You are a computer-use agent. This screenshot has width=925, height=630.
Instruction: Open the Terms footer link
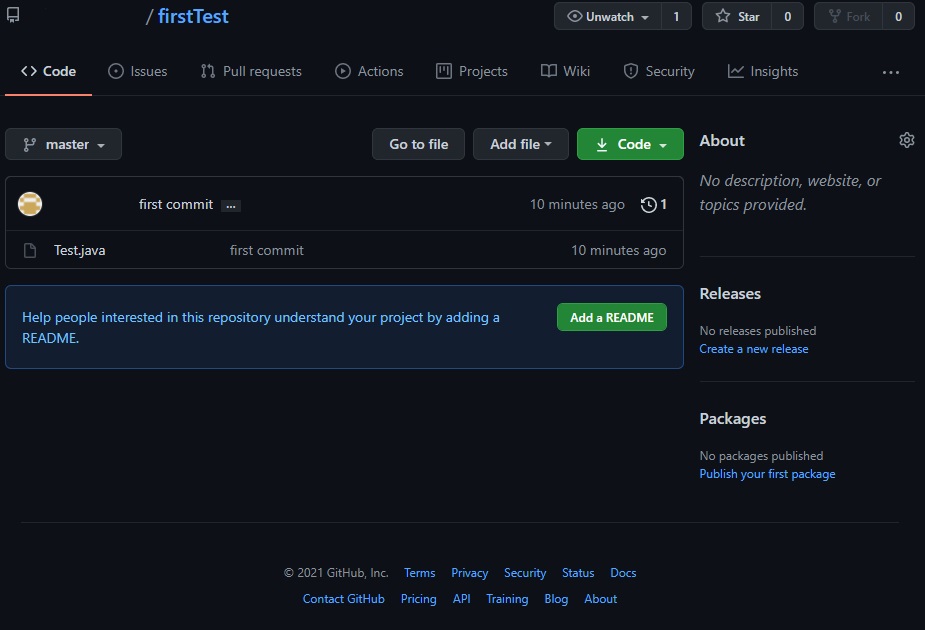pos(419,573)
